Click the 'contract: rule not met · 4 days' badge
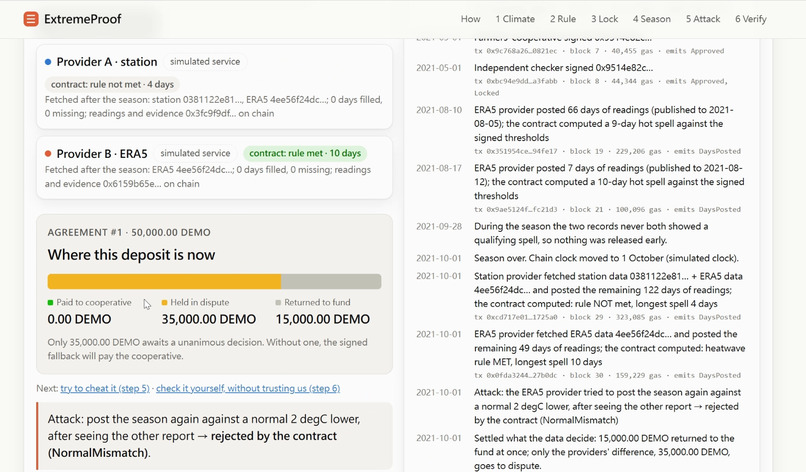Image resolution: width=806 pixels, height=472 pixels. point(112,84)
